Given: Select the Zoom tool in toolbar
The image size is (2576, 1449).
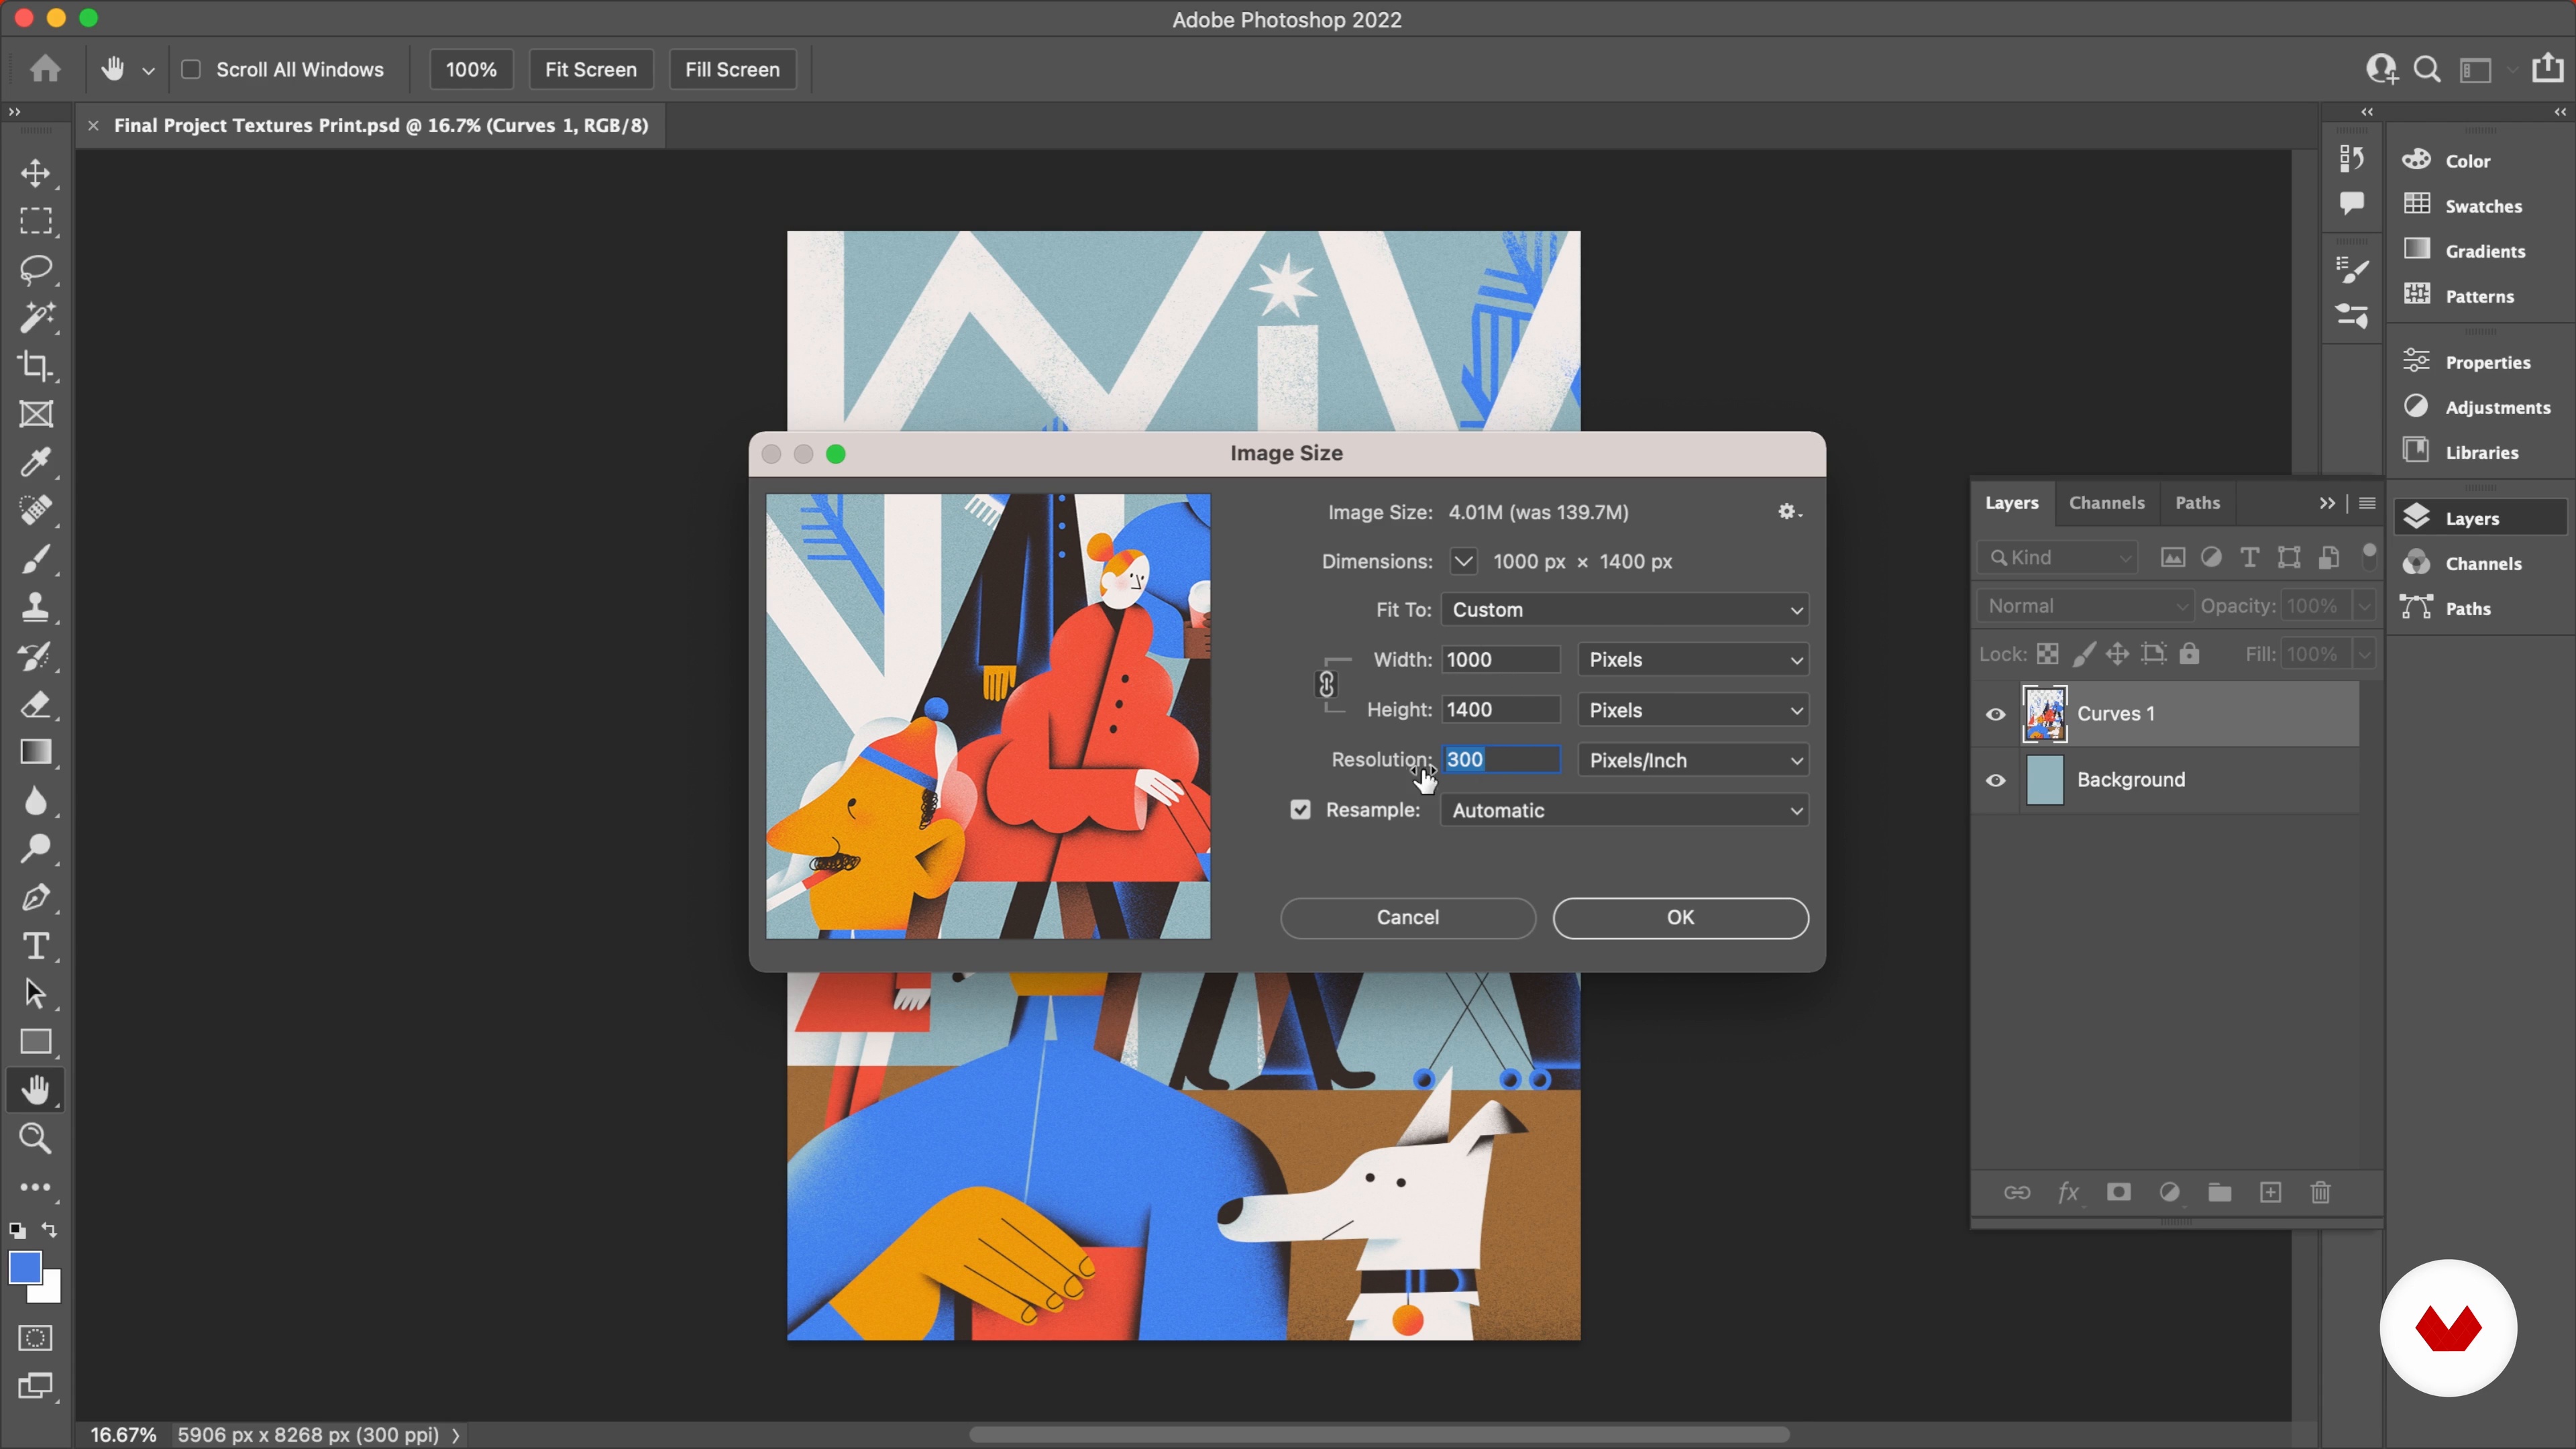Looking at the screenshot, I should (x=36, y=1138).
